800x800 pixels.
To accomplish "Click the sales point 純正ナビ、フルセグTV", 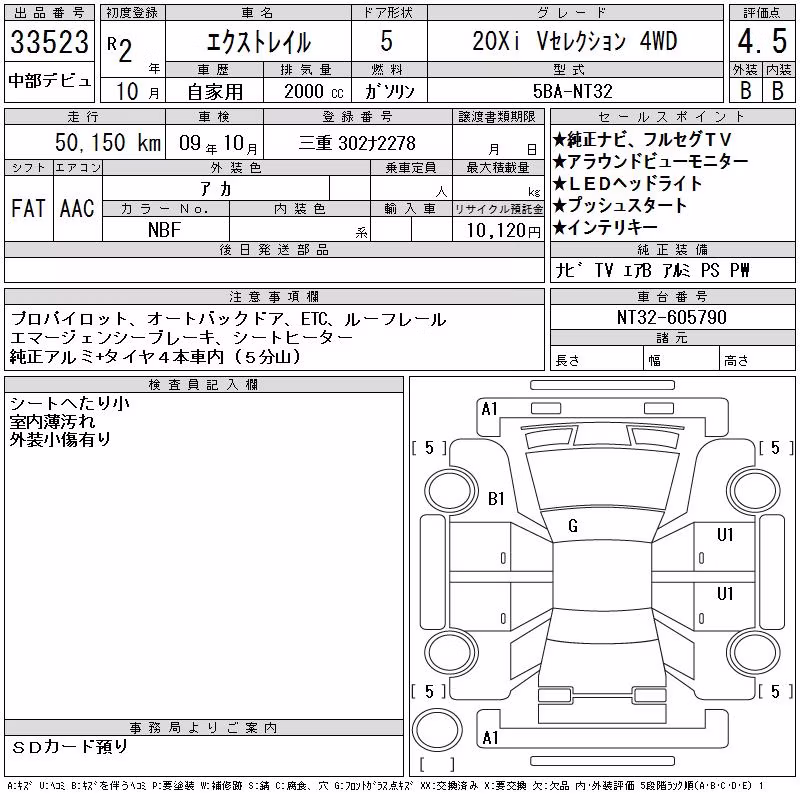I will coord(642,139).
